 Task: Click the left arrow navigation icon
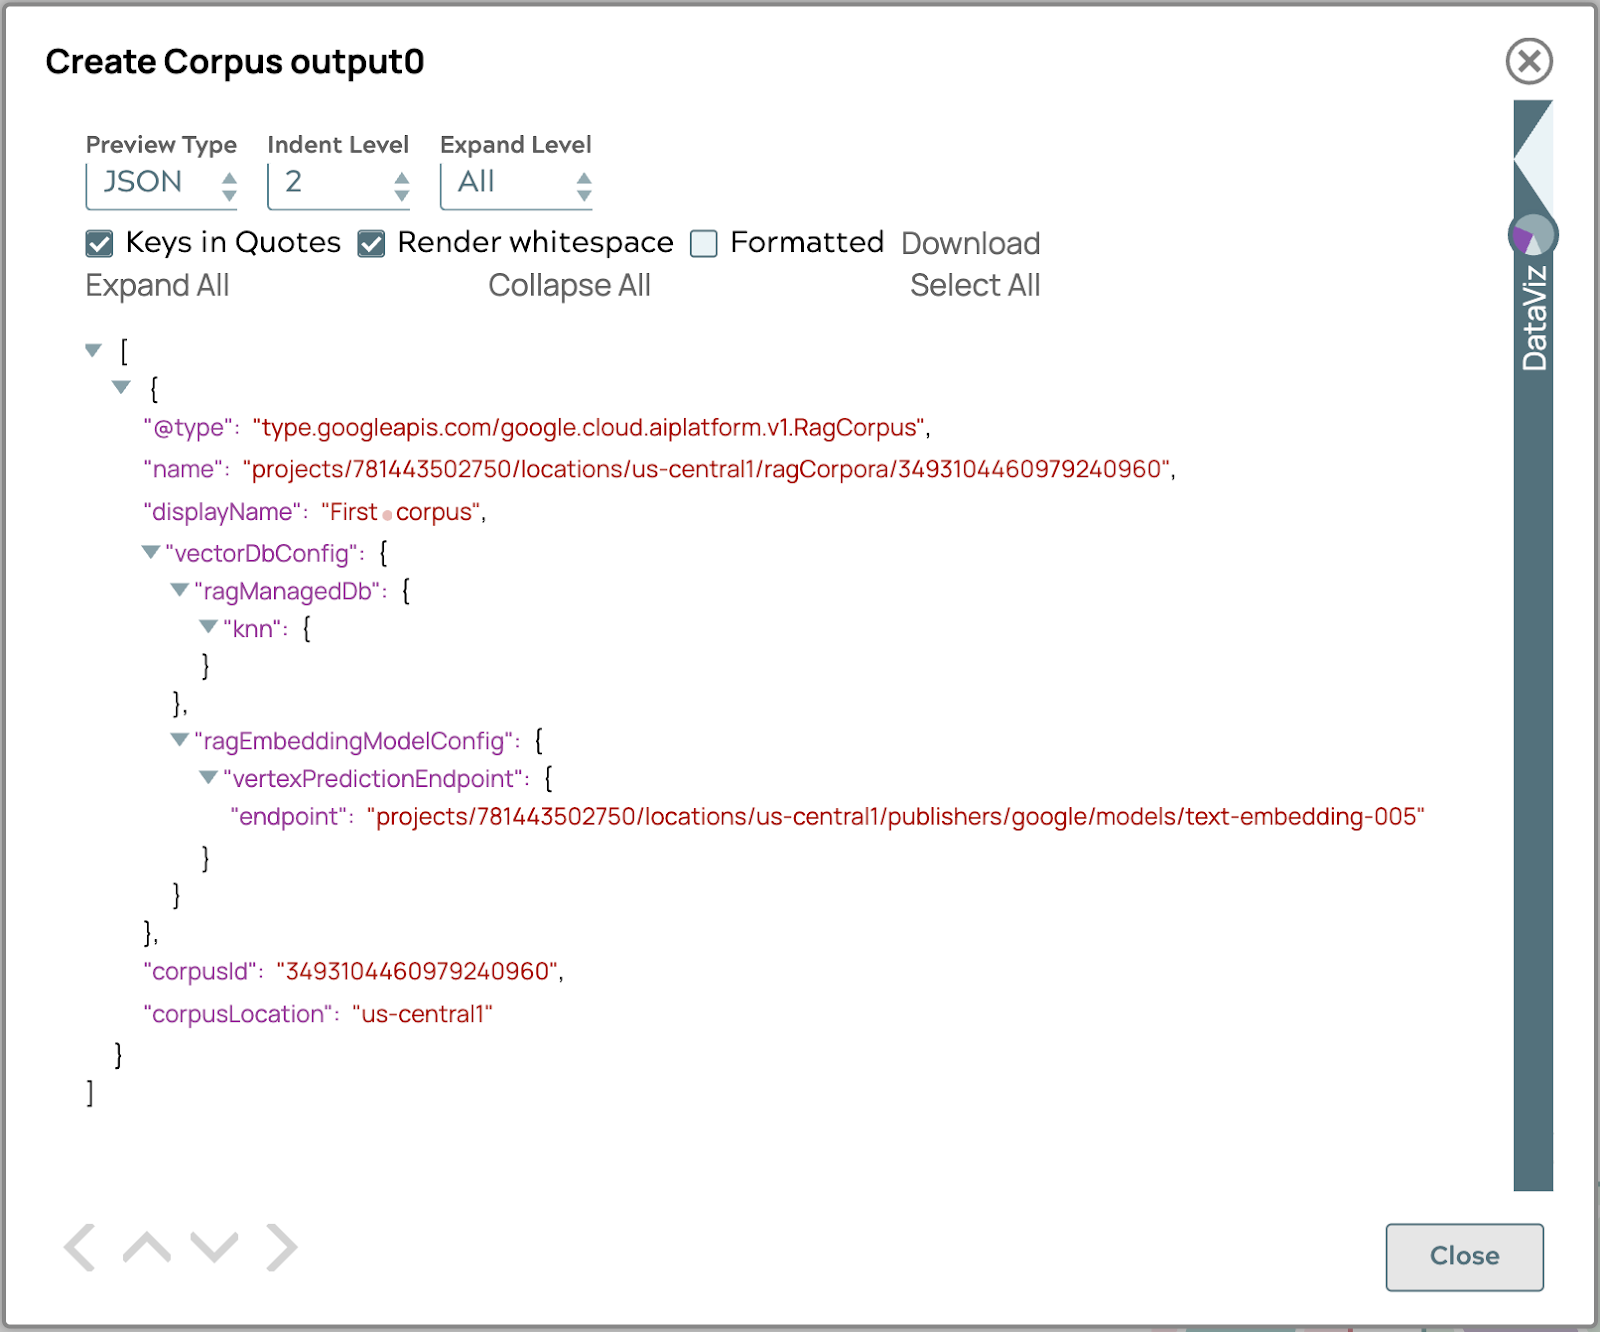[x=80, y=1247]
